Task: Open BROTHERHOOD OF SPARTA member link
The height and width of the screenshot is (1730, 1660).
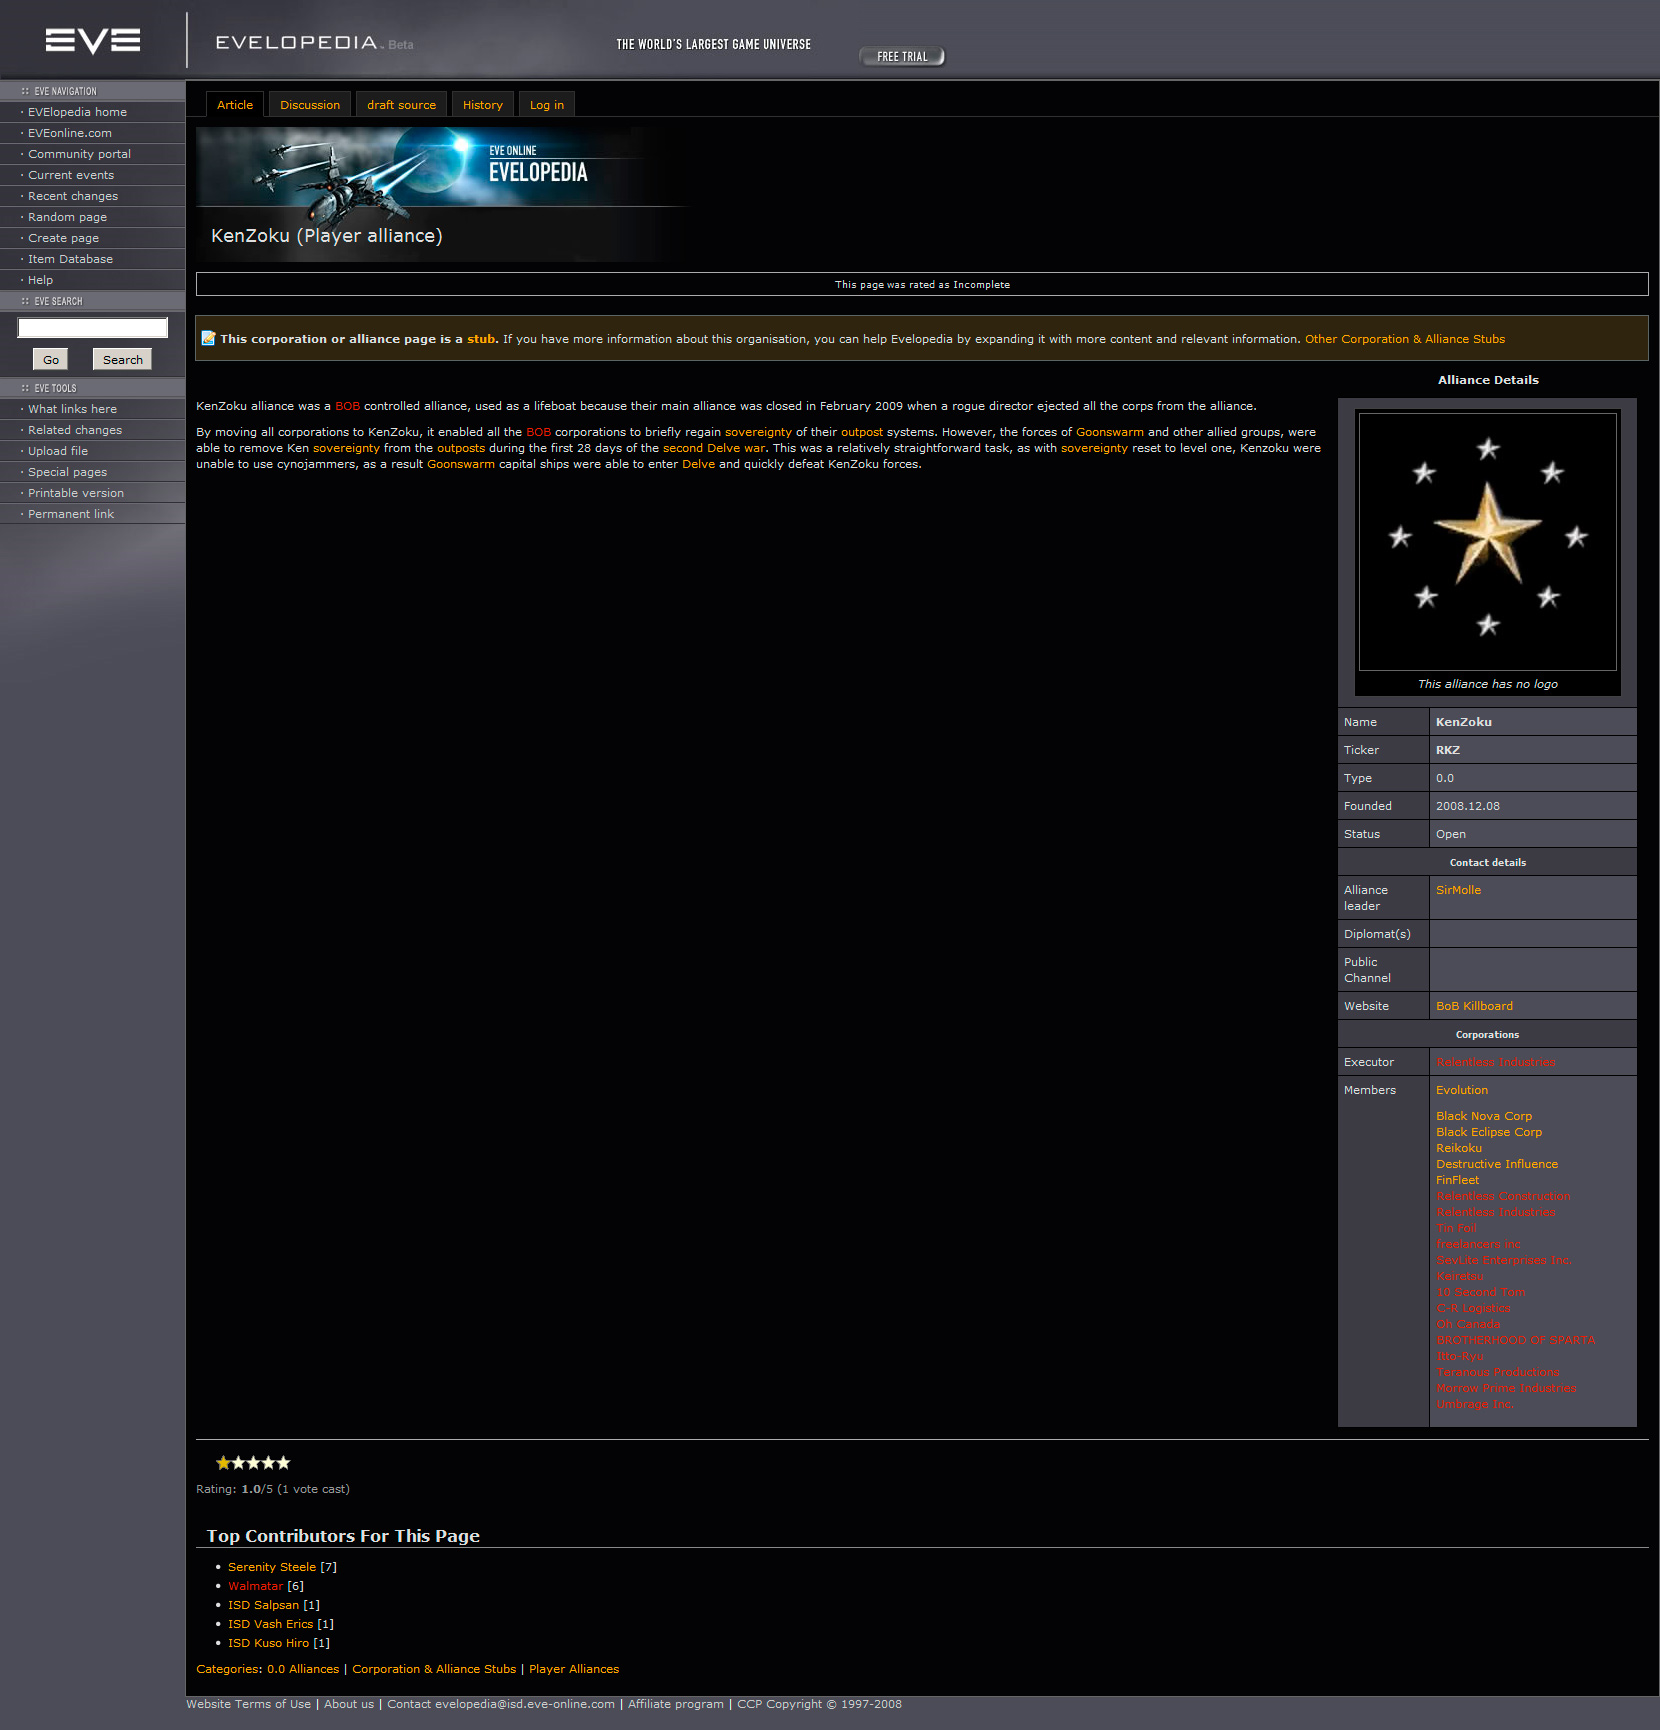Action: pos(1516,1340)
